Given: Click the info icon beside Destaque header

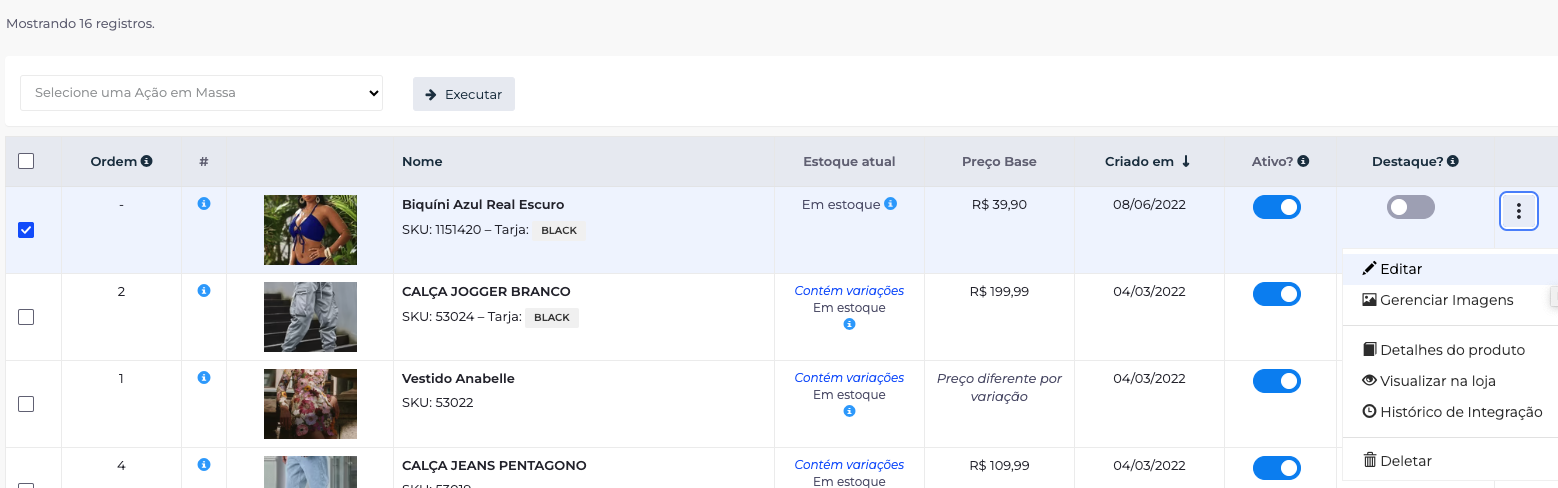Looking at the screenshot, I should [x=1453, y=161].
